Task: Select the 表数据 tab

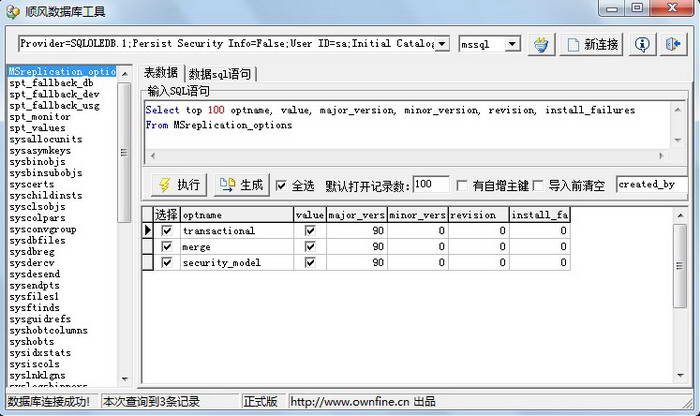Action: pyautogui.click(x=160, y=73)
